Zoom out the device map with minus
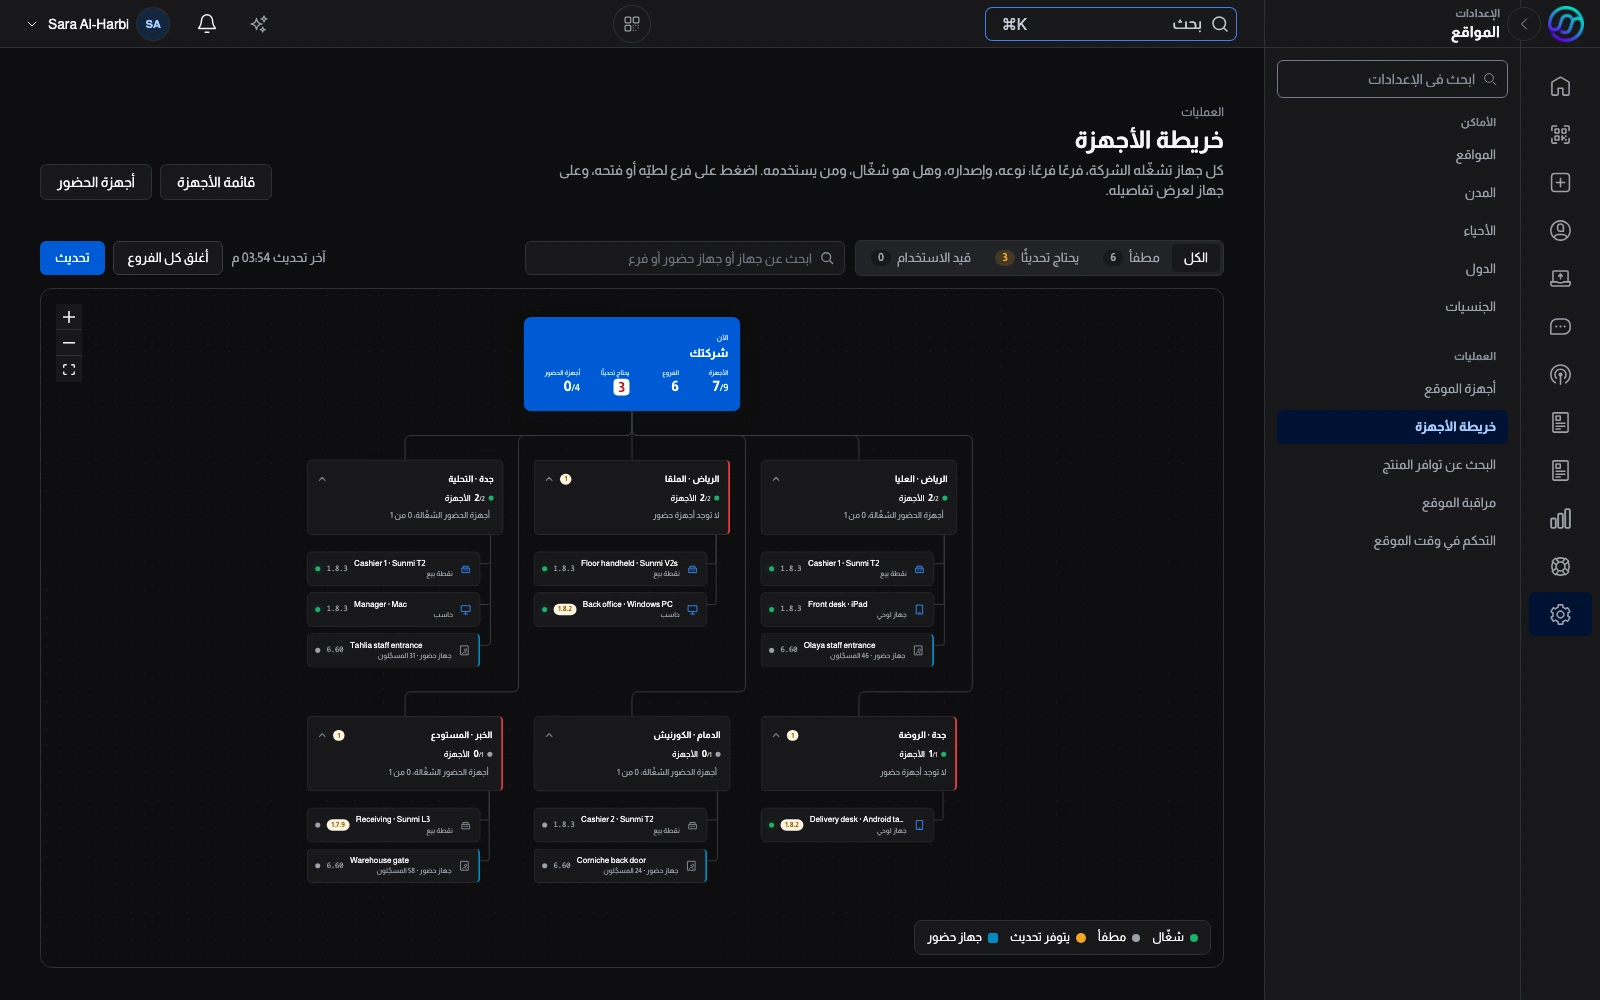1600x1000 pixels. tap(69, 343)
